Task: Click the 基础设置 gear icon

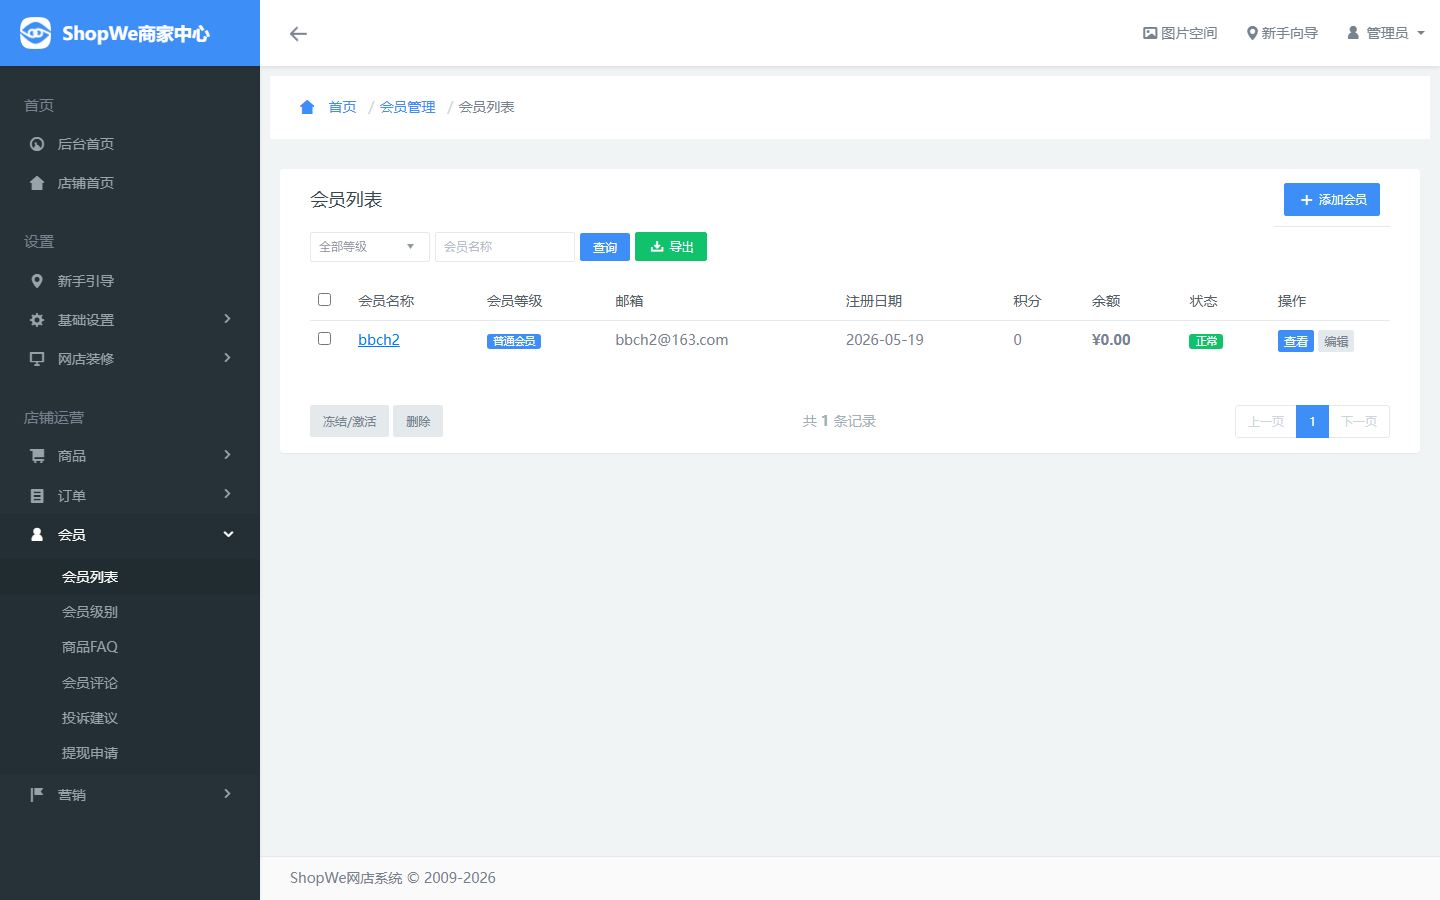Action: [37, 320]
